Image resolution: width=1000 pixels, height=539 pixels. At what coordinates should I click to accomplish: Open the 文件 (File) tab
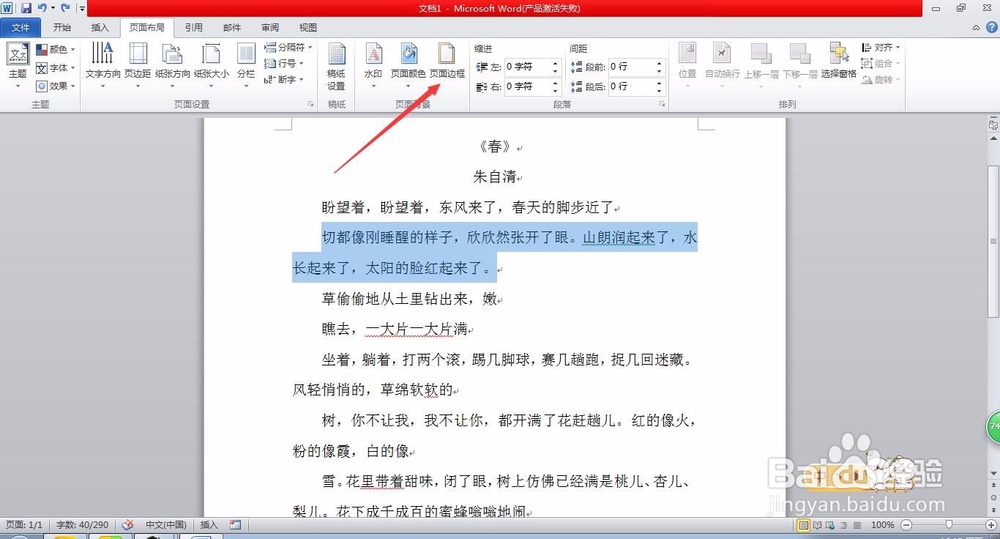[20, 27]
